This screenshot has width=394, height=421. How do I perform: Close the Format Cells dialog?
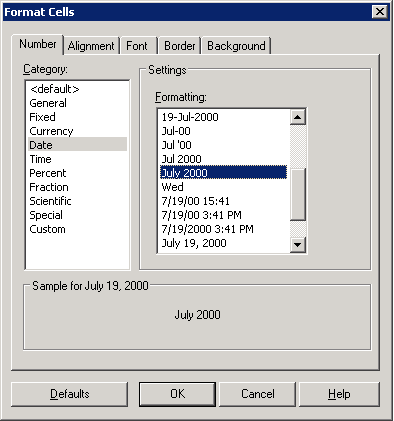(380, 12)
